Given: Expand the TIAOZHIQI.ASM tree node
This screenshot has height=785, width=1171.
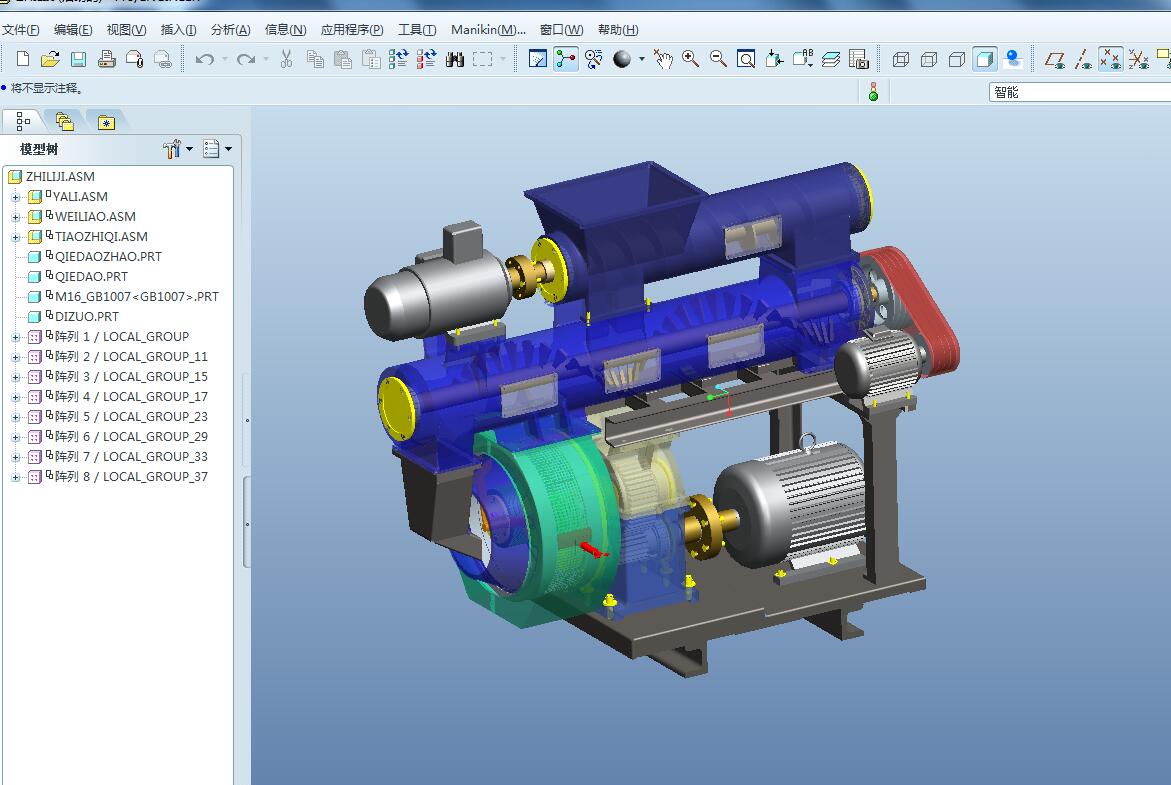Looking at the screenshot, I should coord(15,238).
